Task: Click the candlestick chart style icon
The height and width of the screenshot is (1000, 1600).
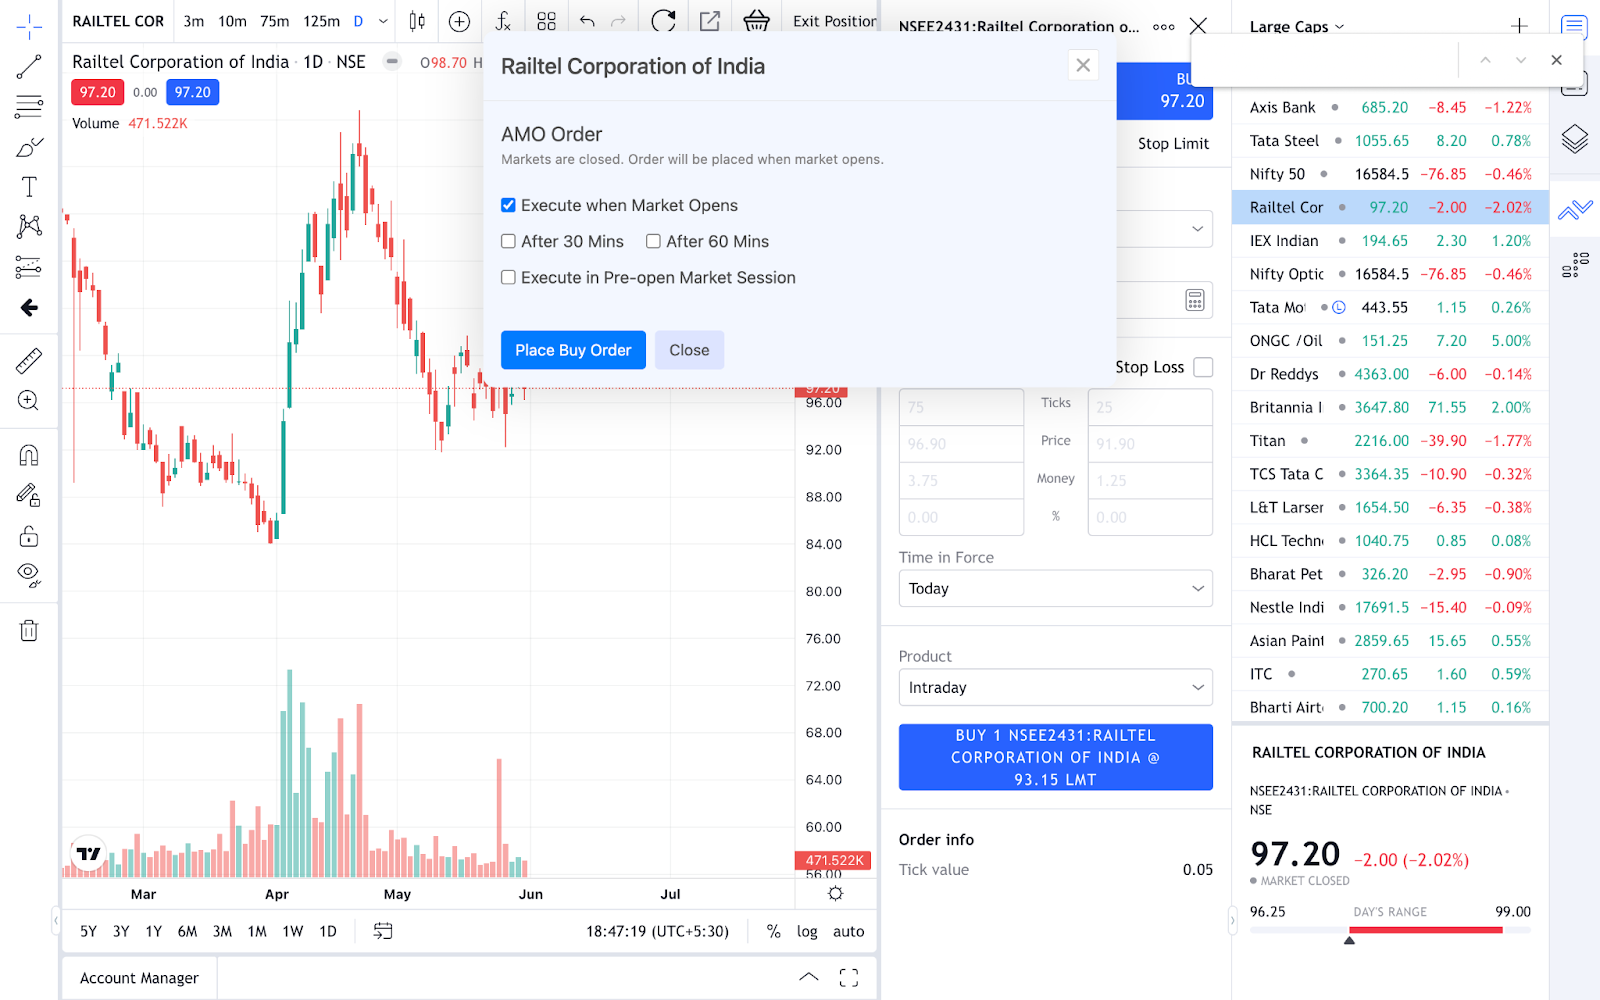Action: coord(417,21)
